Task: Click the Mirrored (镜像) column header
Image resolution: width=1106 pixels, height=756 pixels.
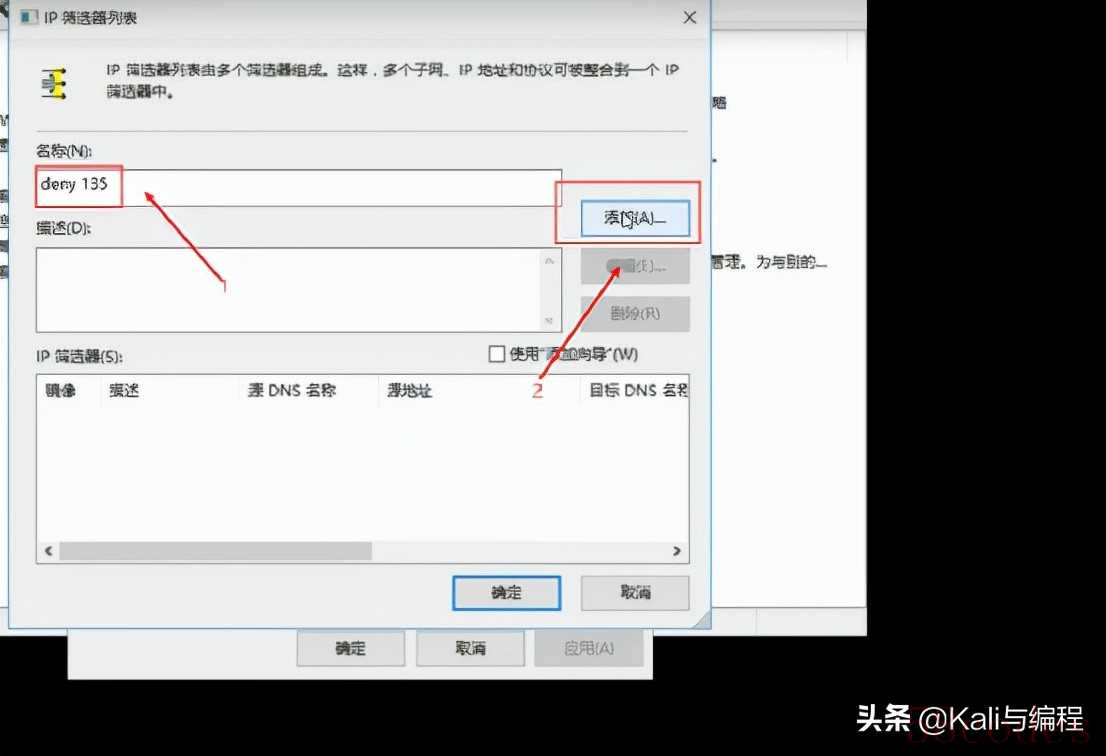Action: 68,390
